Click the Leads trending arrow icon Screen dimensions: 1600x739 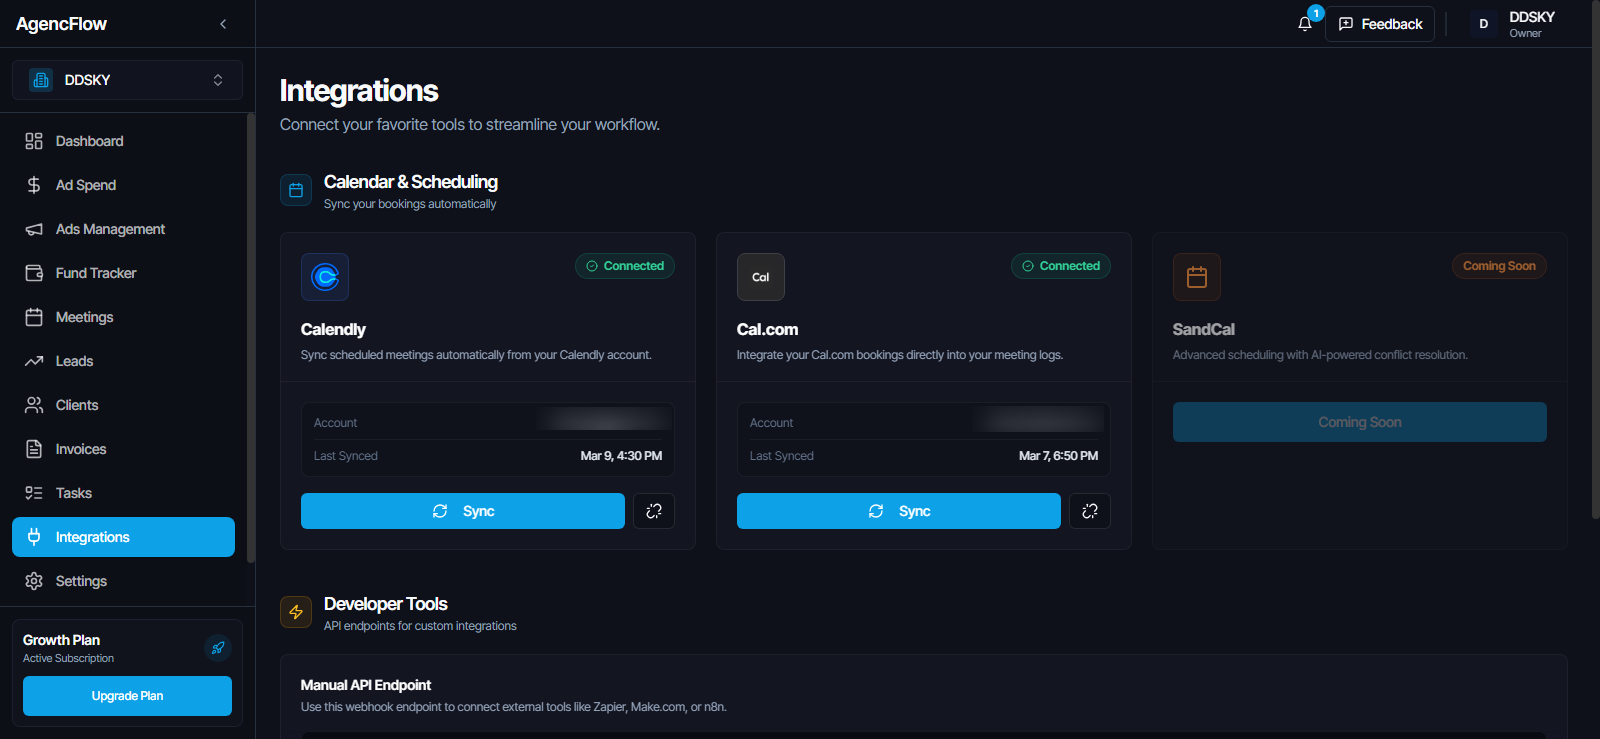[x=34, y=361]
